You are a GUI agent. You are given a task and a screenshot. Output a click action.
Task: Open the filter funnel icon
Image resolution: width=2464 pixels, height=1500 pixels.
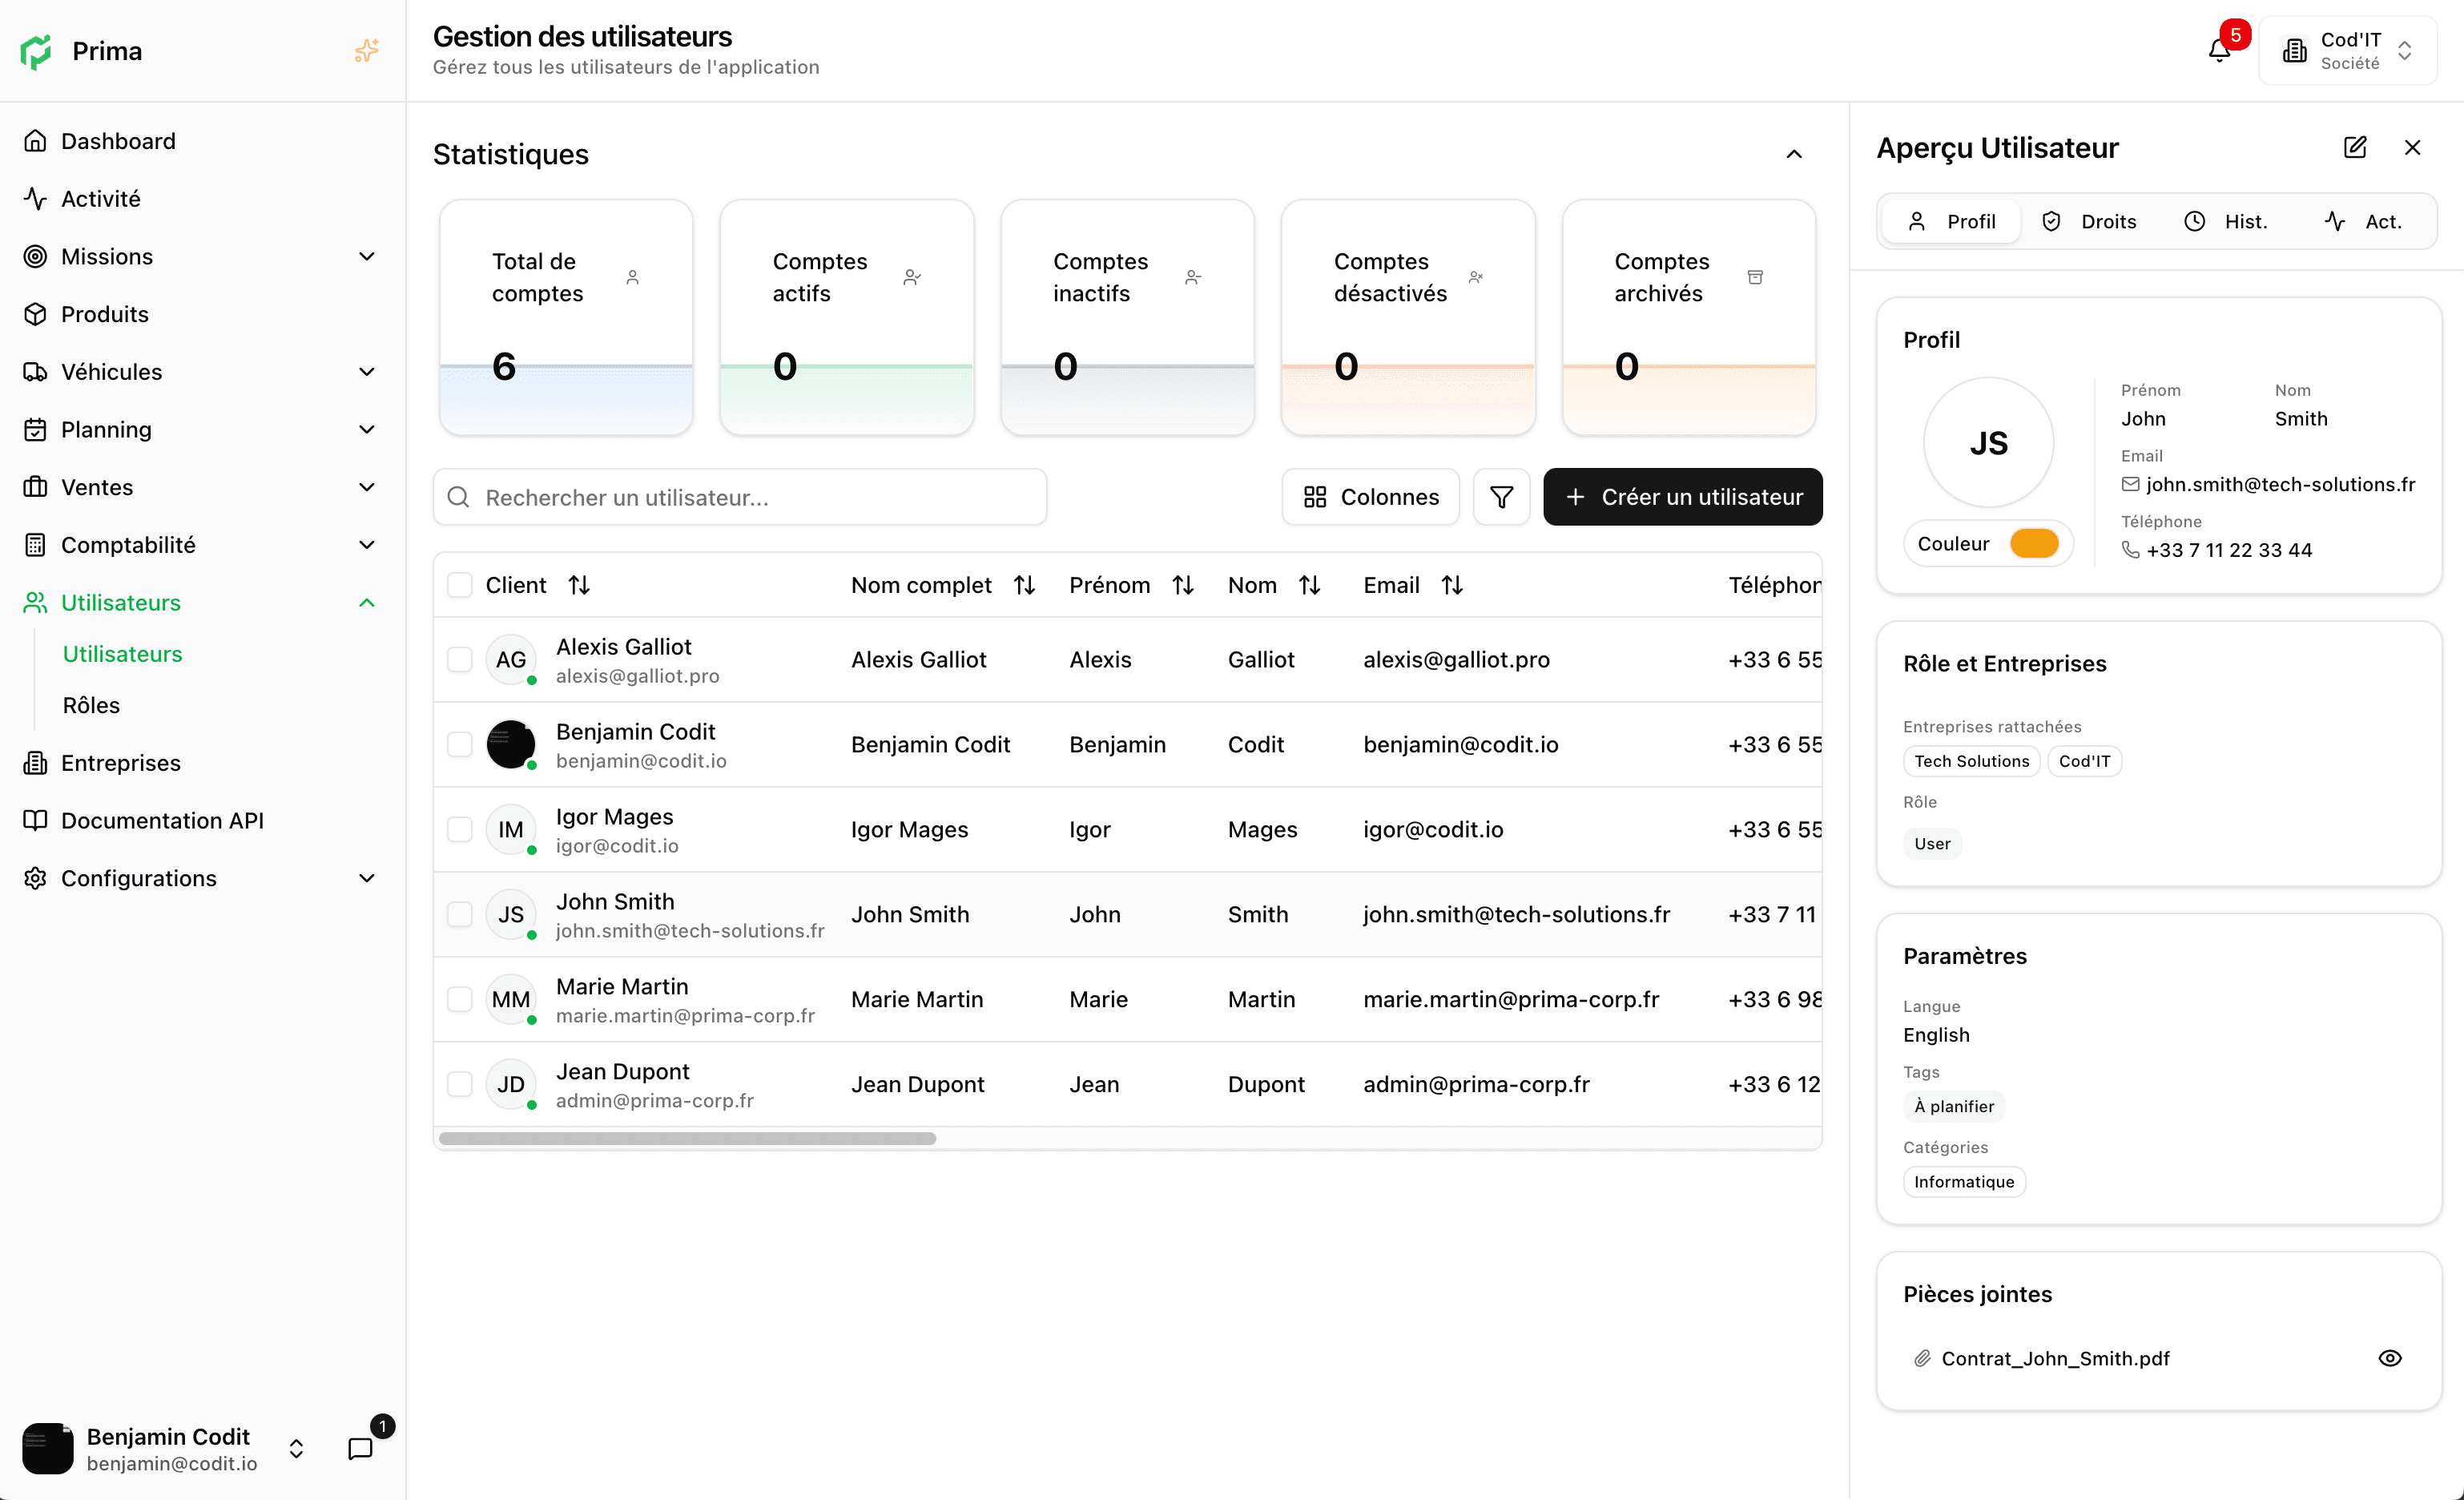(1501, 497)
